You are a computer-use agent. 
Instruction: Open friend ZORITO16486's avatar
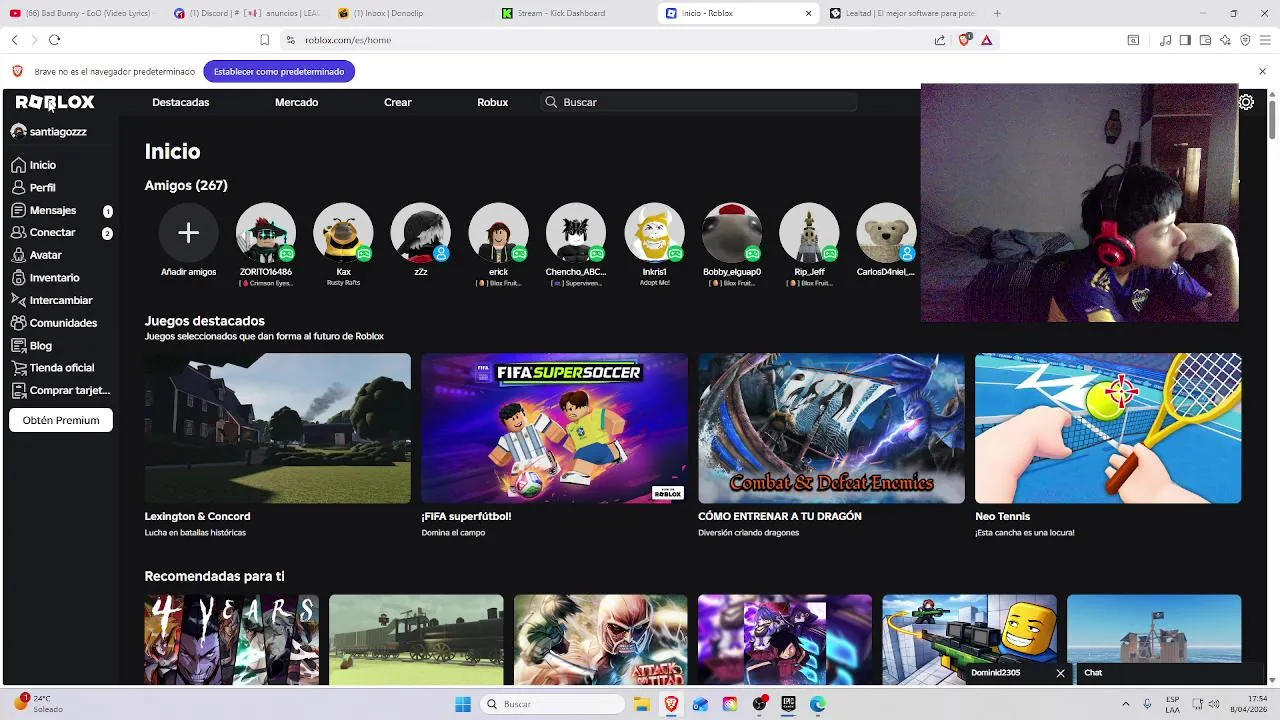click(x=266, y=233)
